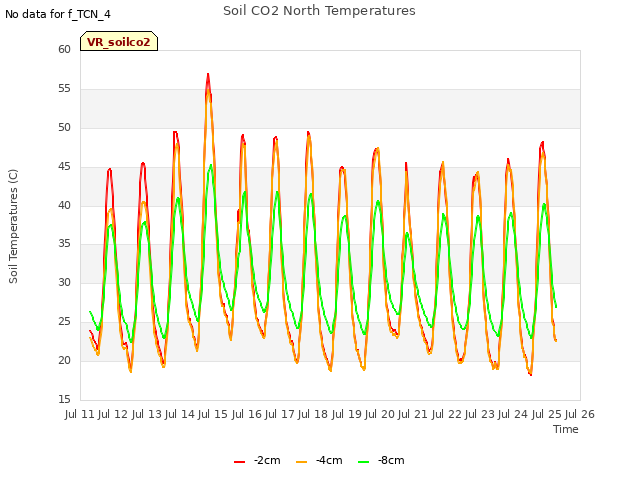Click the Jul 19 x-axis tick label
The height and width of the screenshot is (480, 640).
[347, 414]
